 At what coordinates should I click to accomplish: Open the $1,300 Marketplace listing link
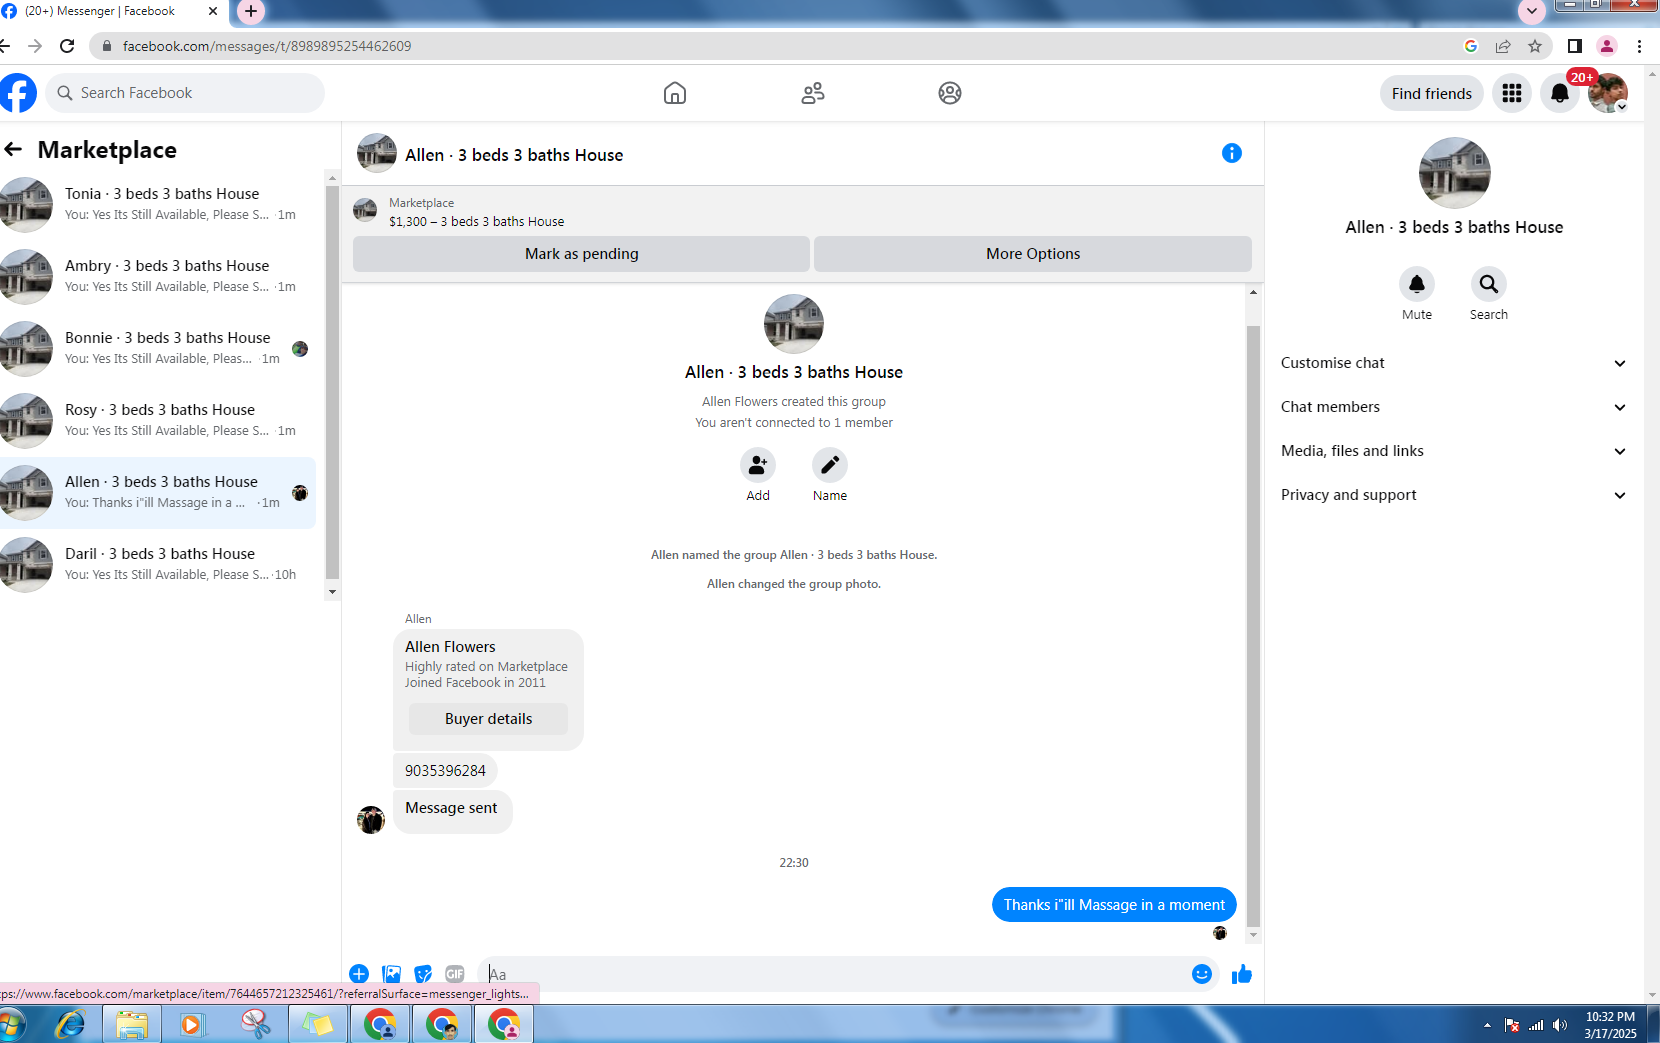(476, 222)
